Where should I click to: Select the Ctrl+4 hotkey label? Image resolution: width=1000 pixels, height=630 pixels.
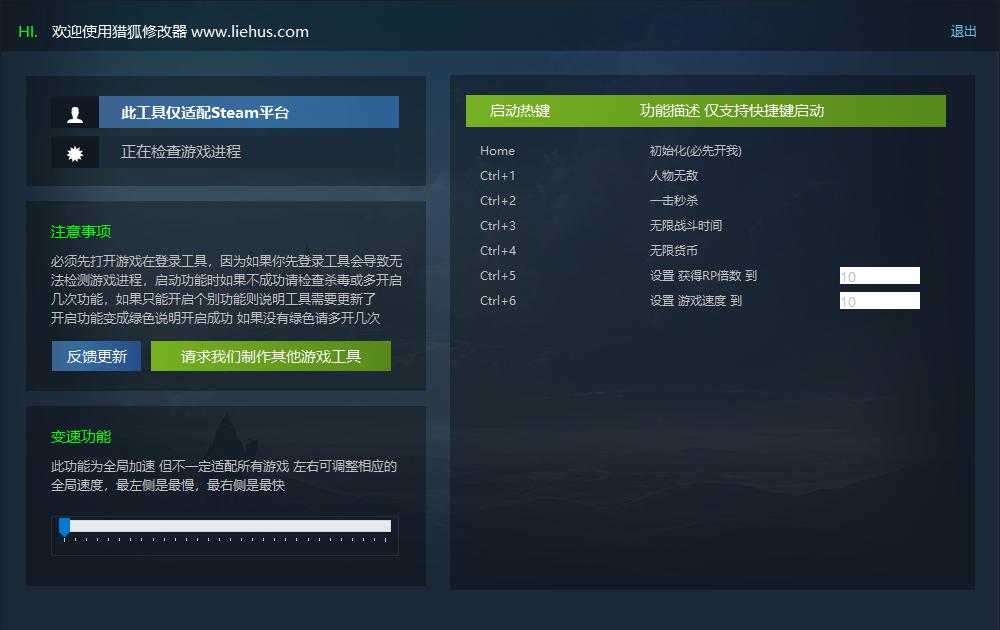497,251
